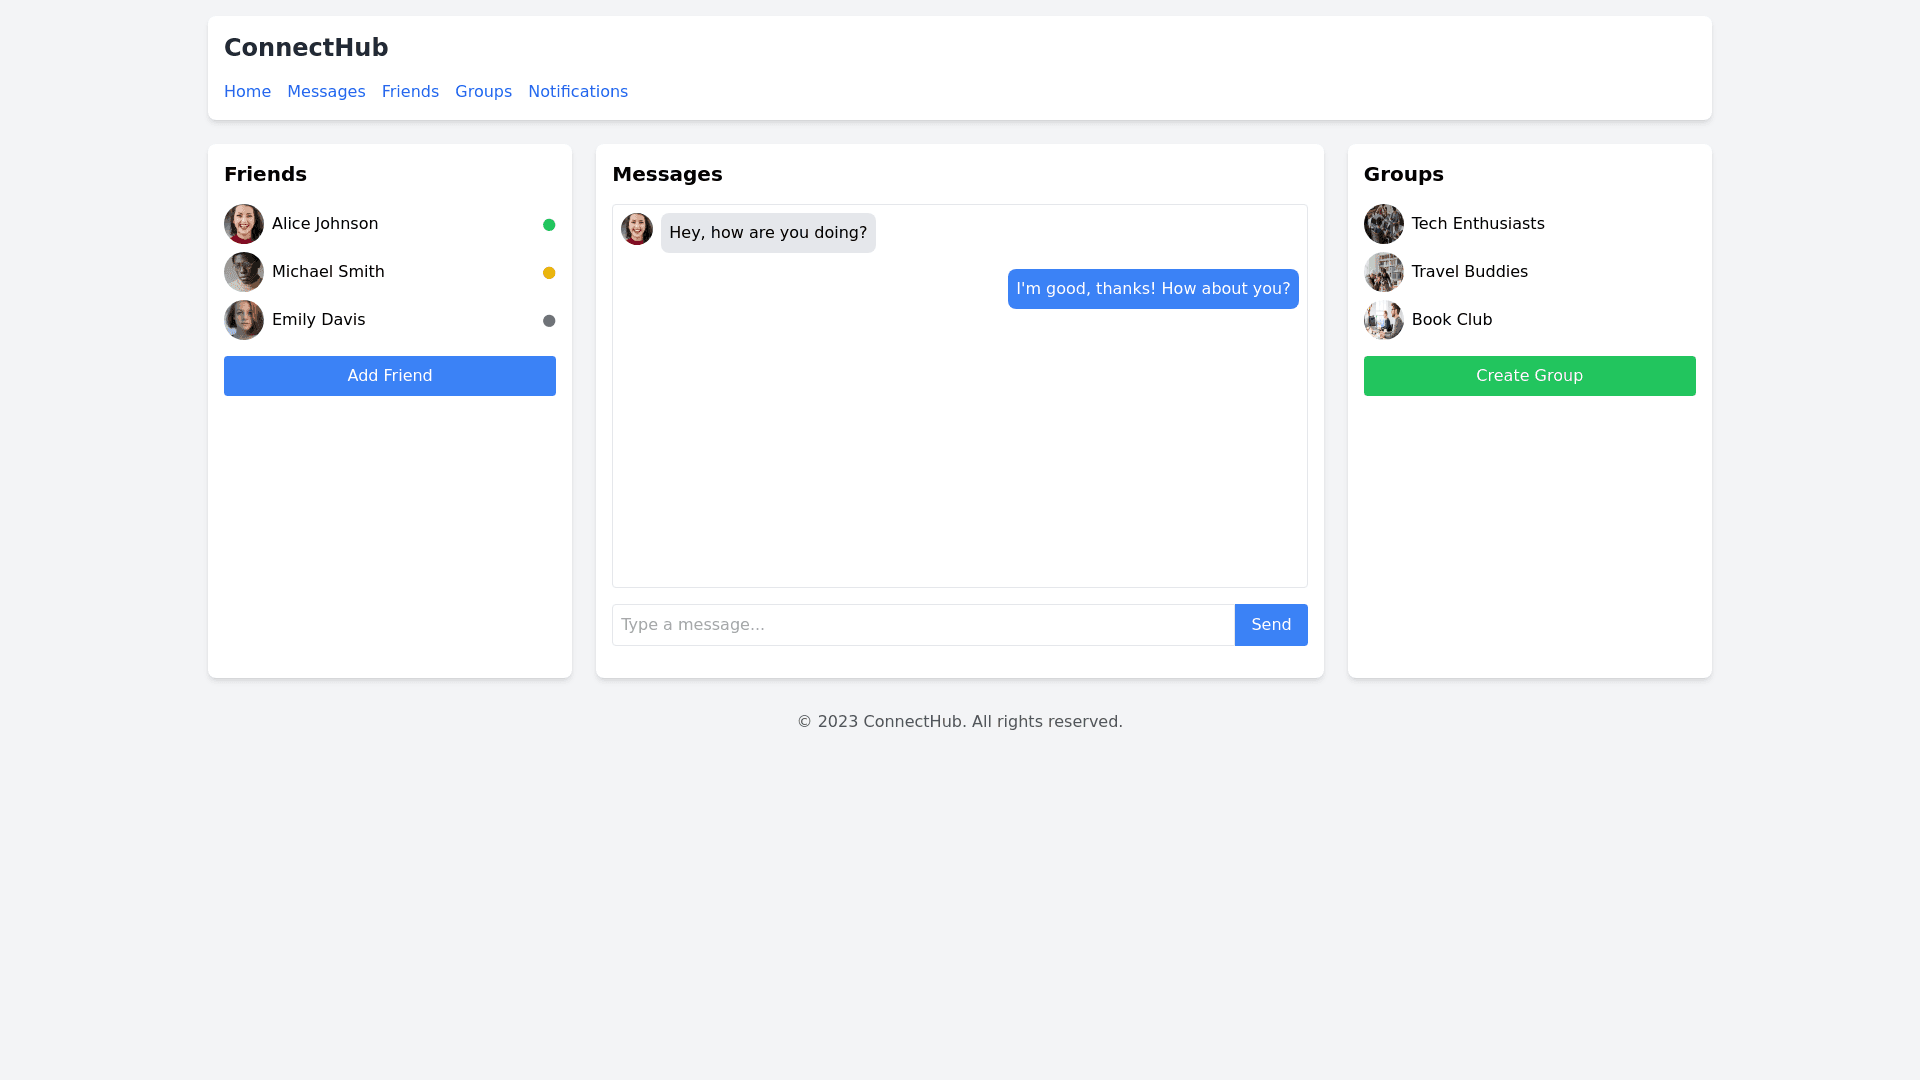1920x1080 pixels.
Task: Open the Travel Buddies group avatar
Action: 1384,272
